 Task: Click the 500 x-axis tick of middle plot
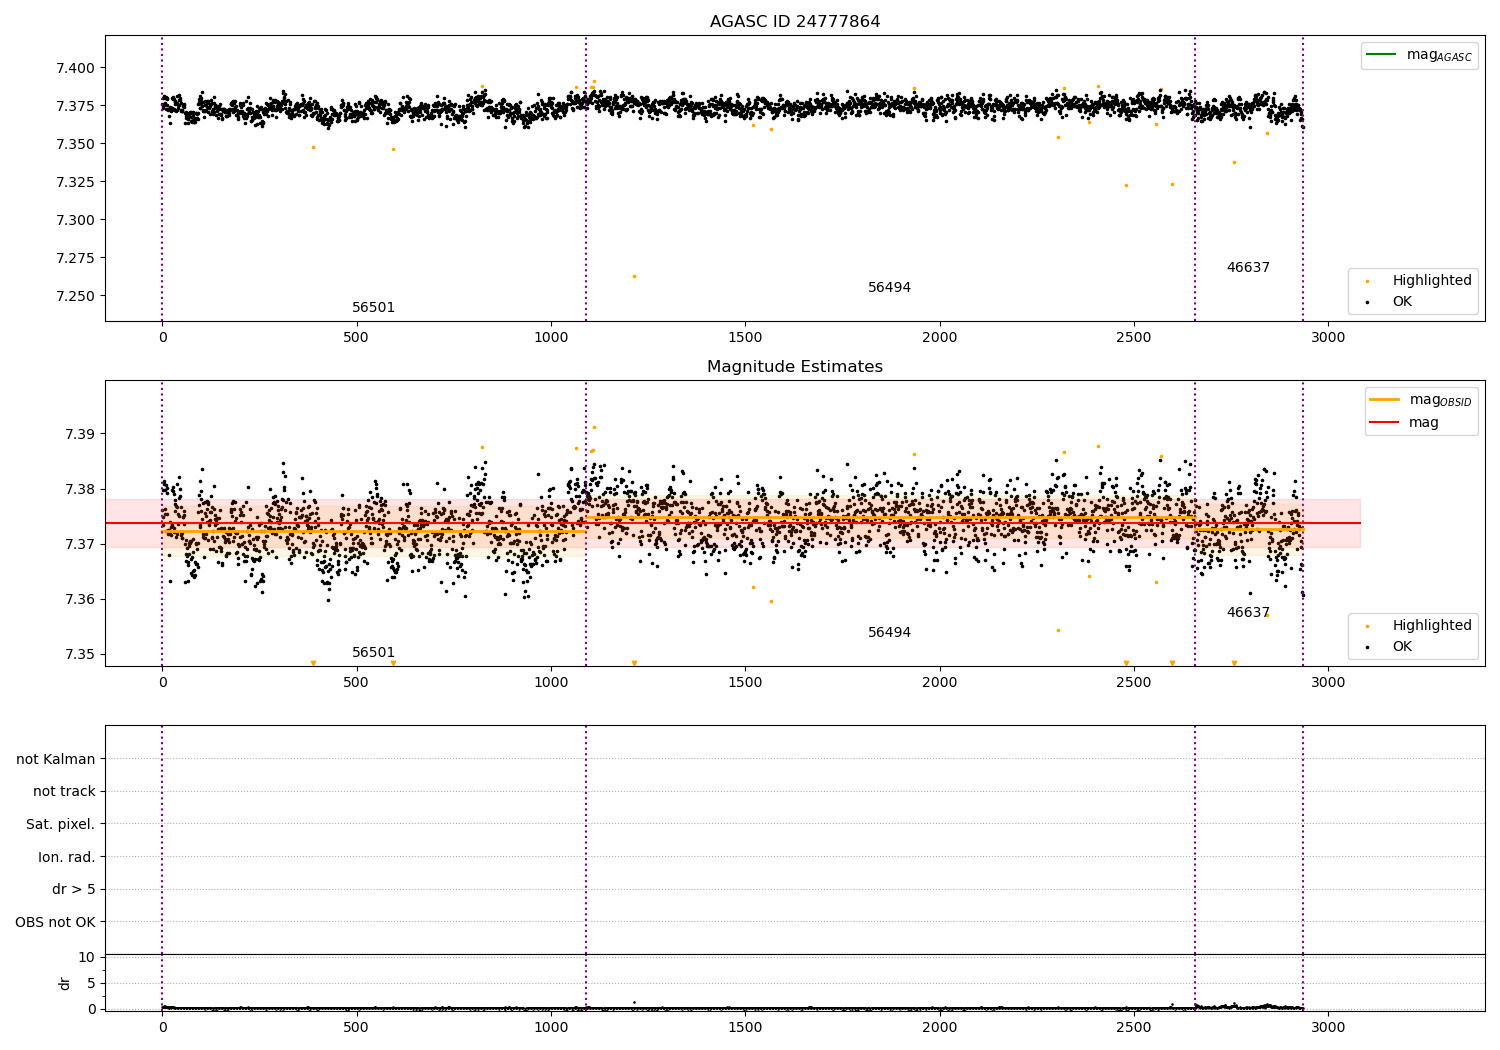357,683
